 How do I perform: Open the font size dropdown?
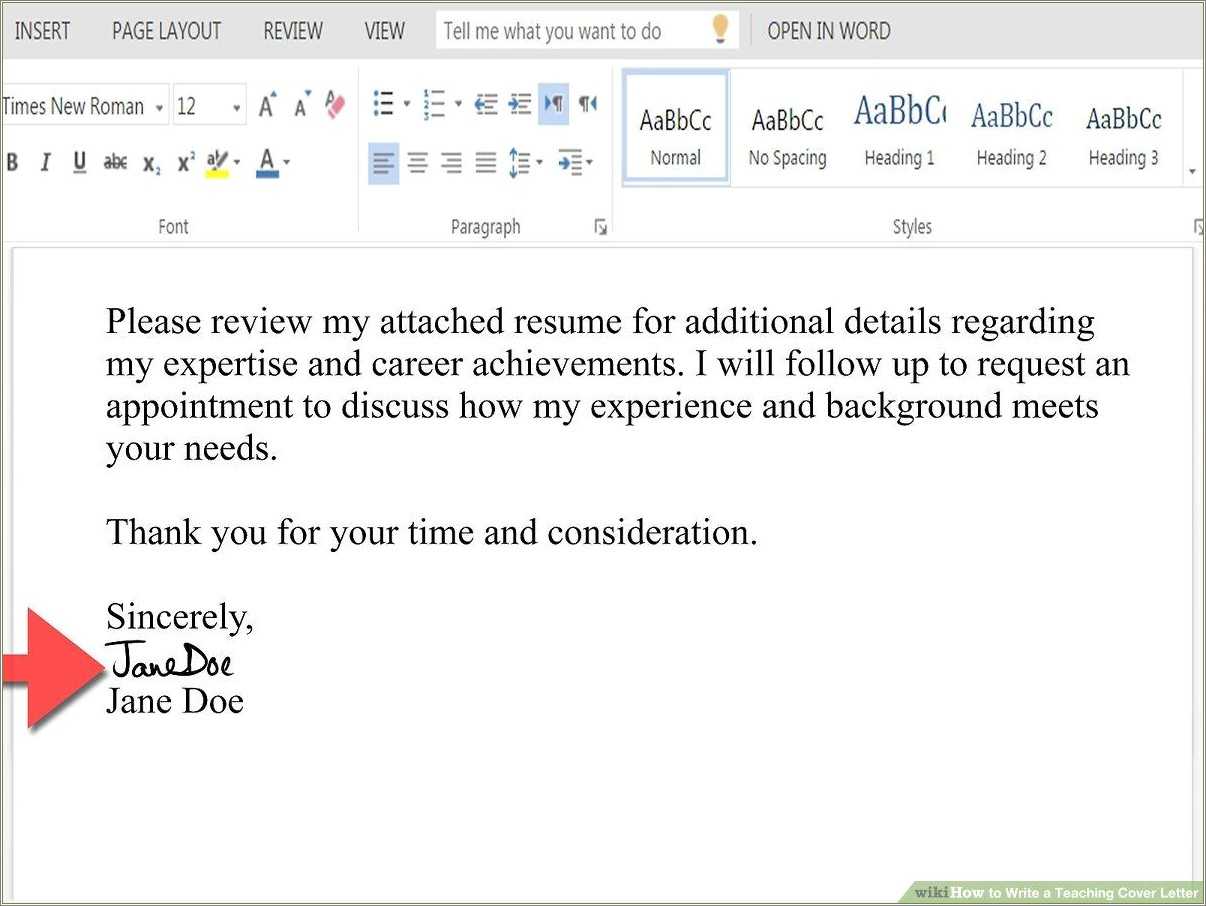pos(238,106)
